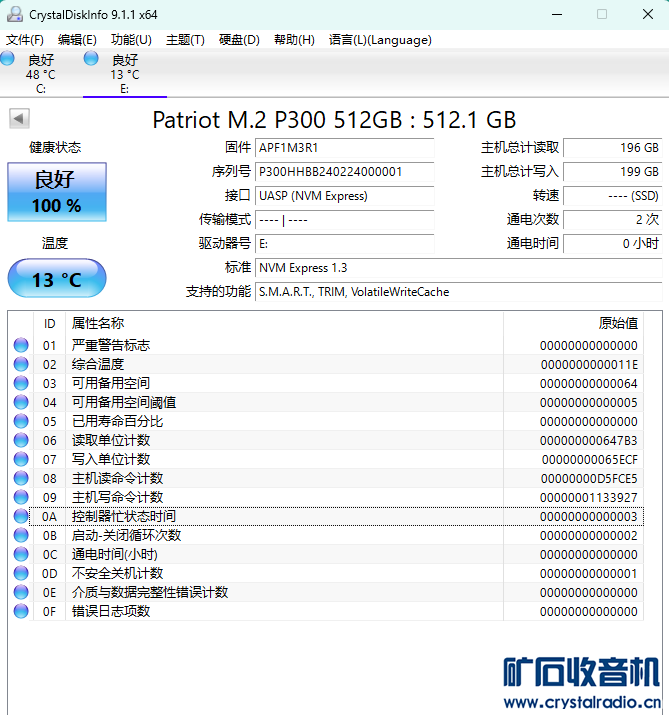Click the 良好 100 % health status button
The height and width of the screenshot is (715, 669).
click(57, 192)
